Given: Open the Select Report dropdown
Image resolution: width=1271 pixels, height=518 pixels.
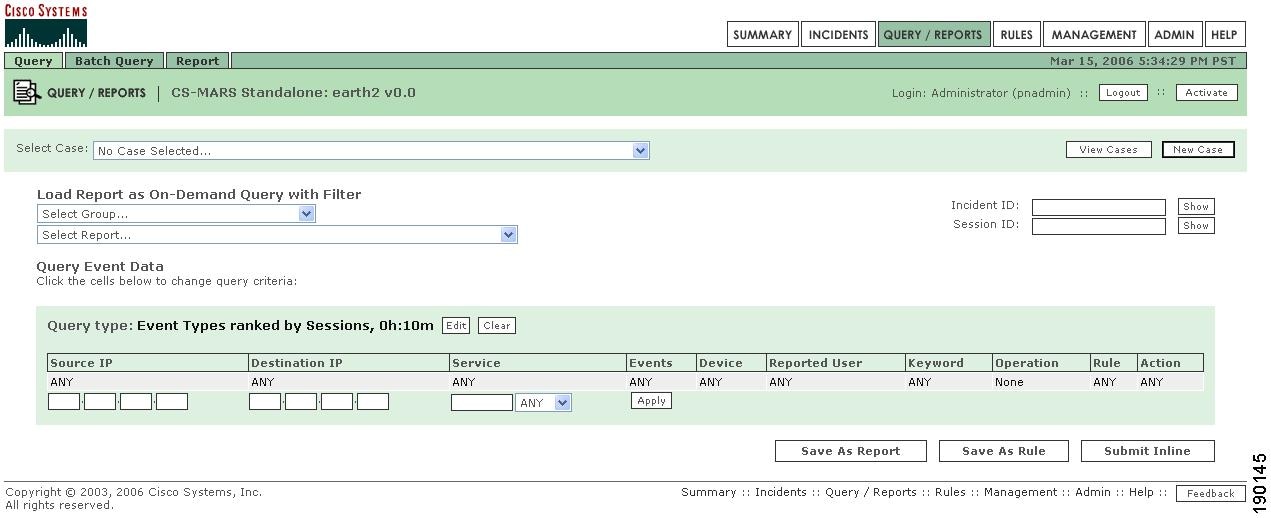Looking at the screenshot, I should pyautogui.click(x=277, y=235).
